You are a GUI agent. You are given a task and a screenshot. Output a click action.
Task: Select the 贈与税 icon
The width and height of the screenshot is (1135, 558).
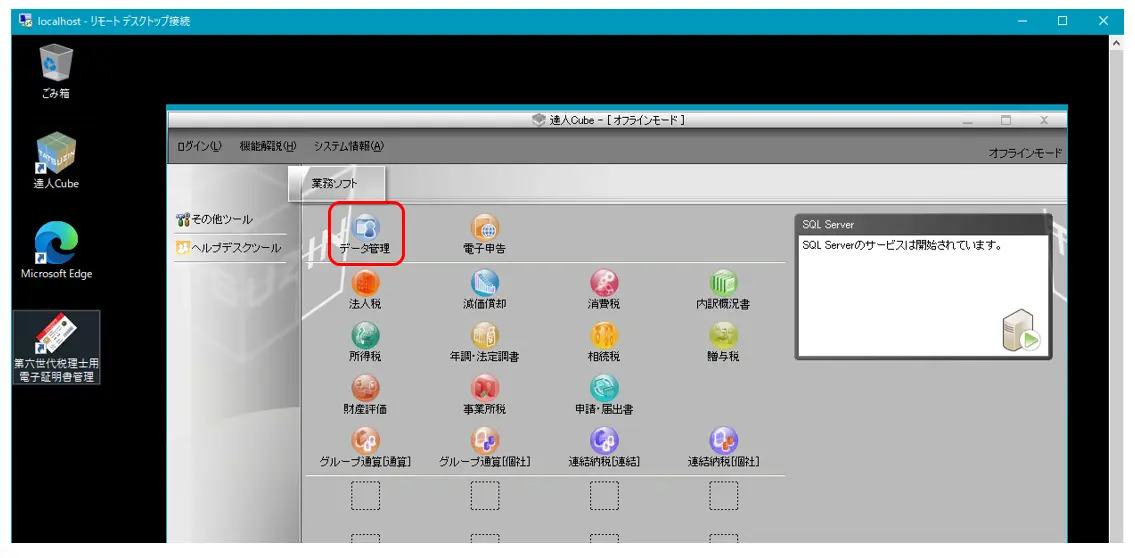(x=723, y=338)
